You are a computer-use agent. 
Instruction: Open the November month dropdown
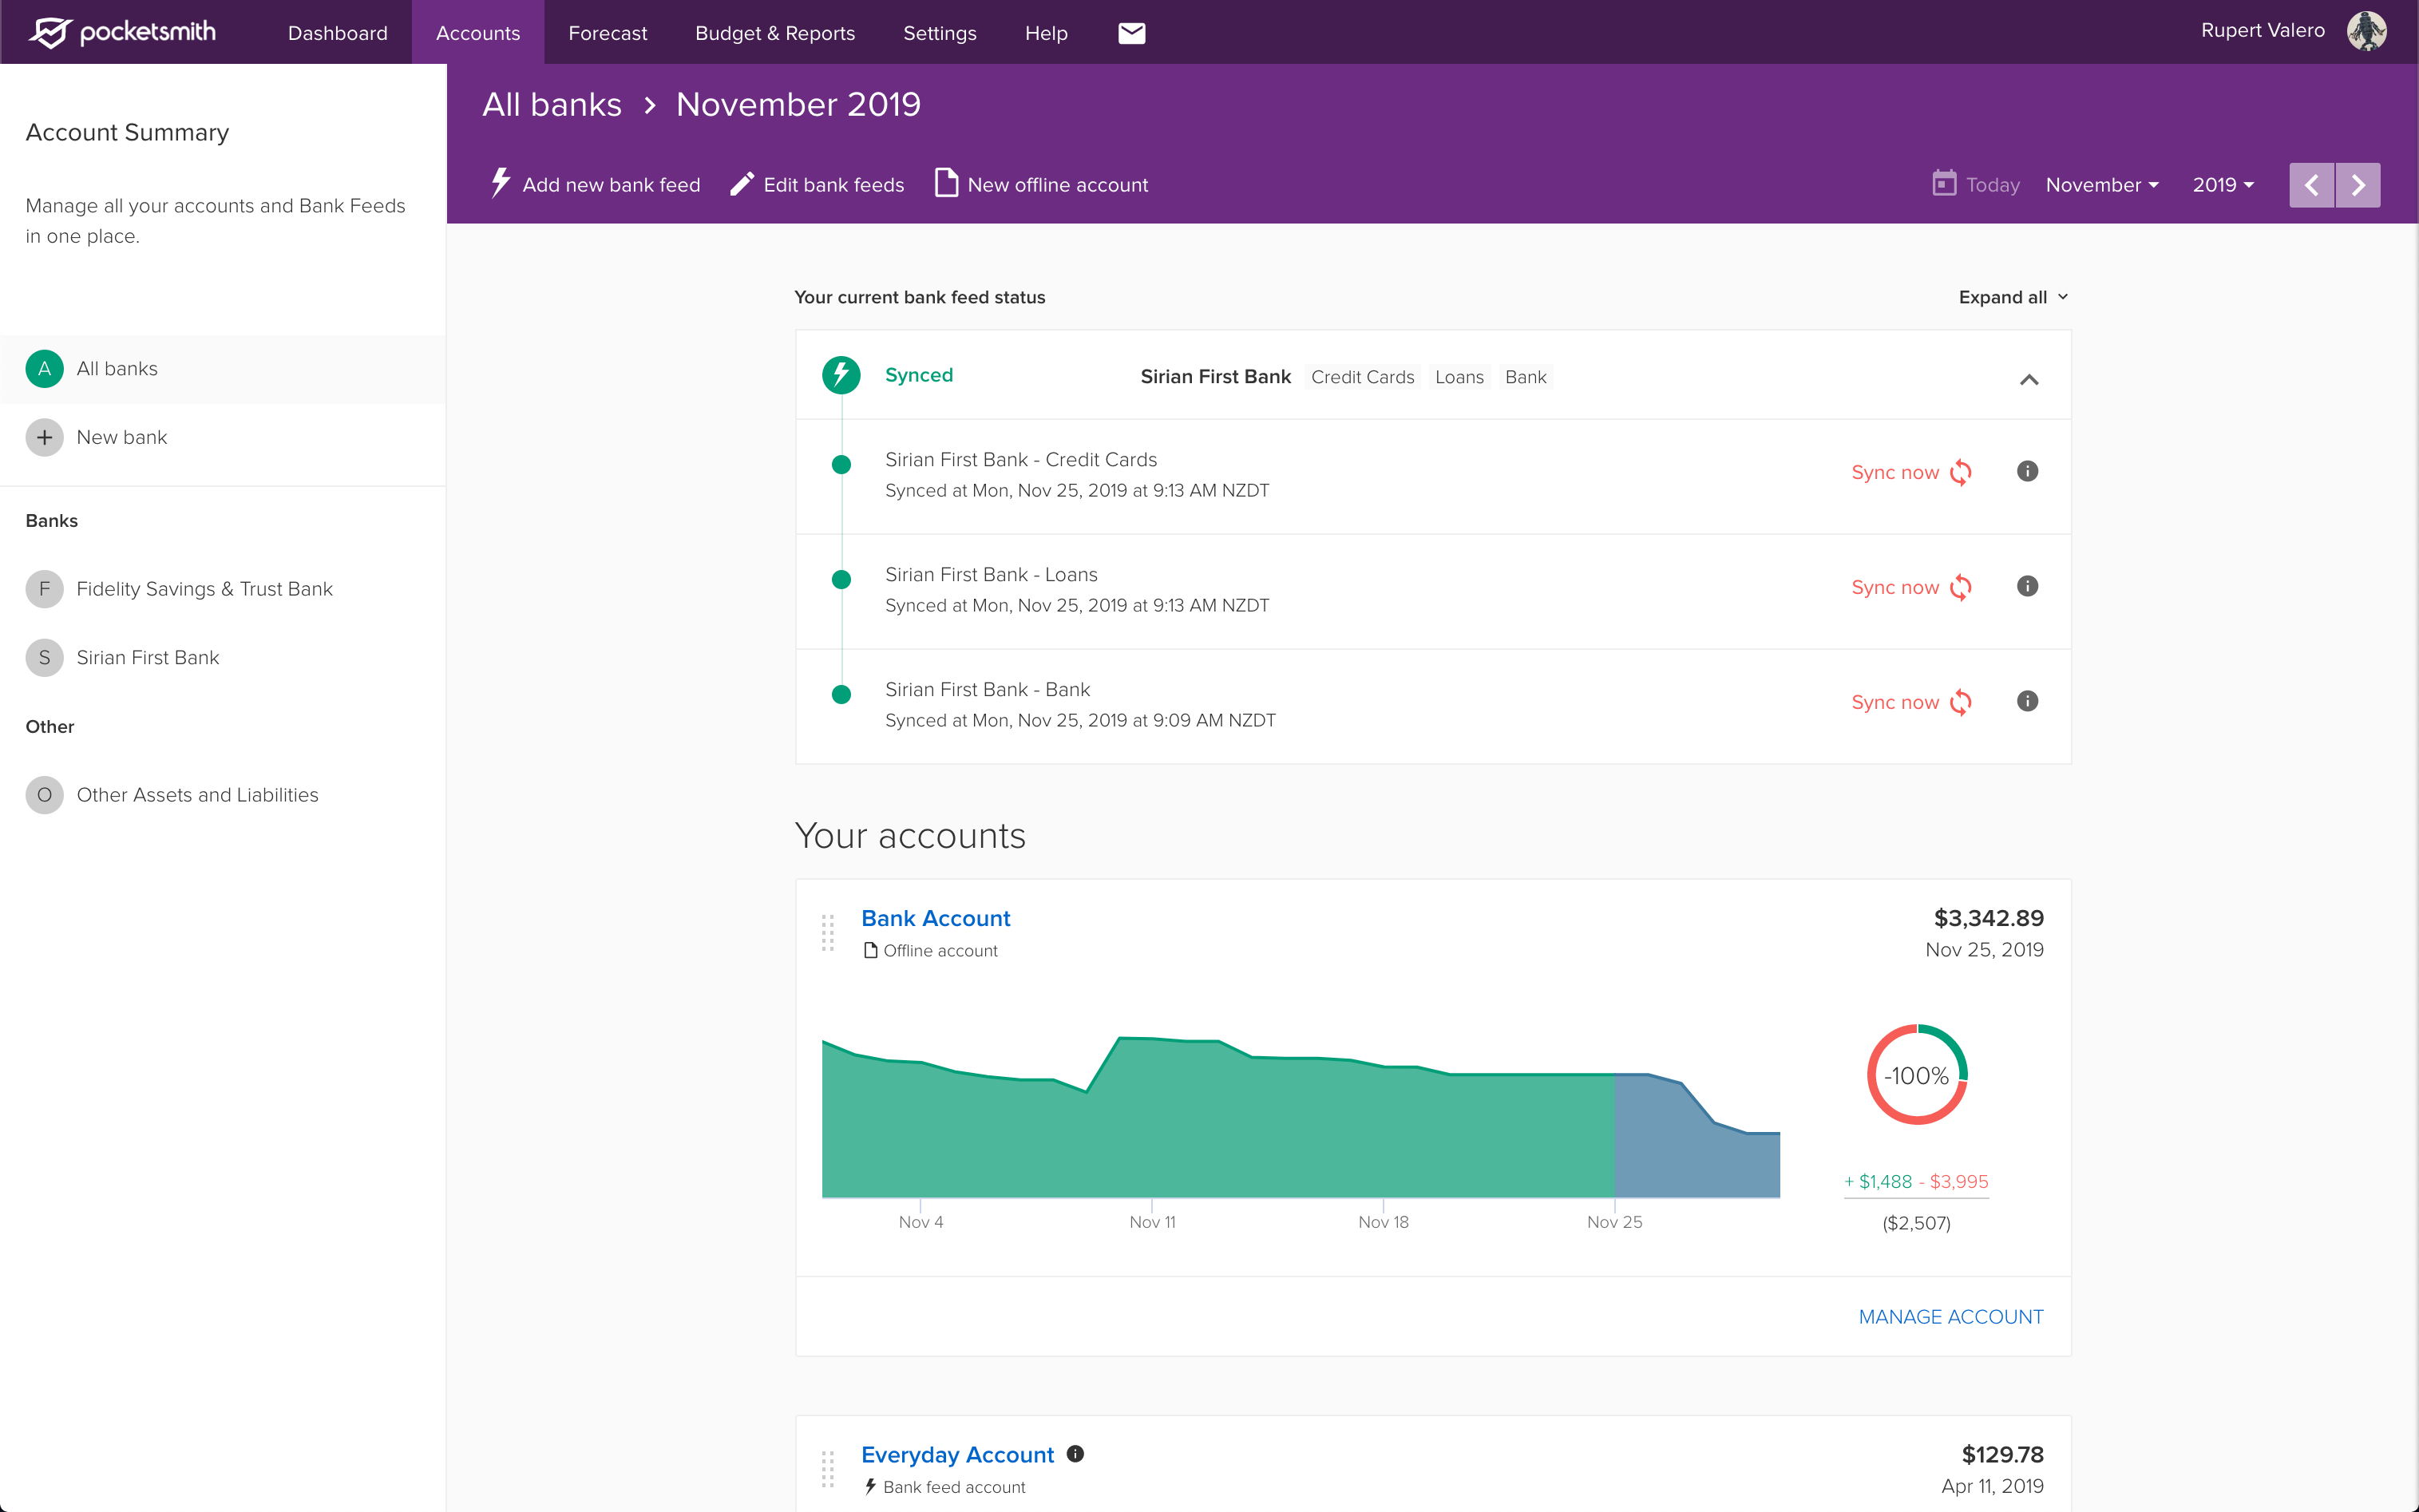point(2102,185)
